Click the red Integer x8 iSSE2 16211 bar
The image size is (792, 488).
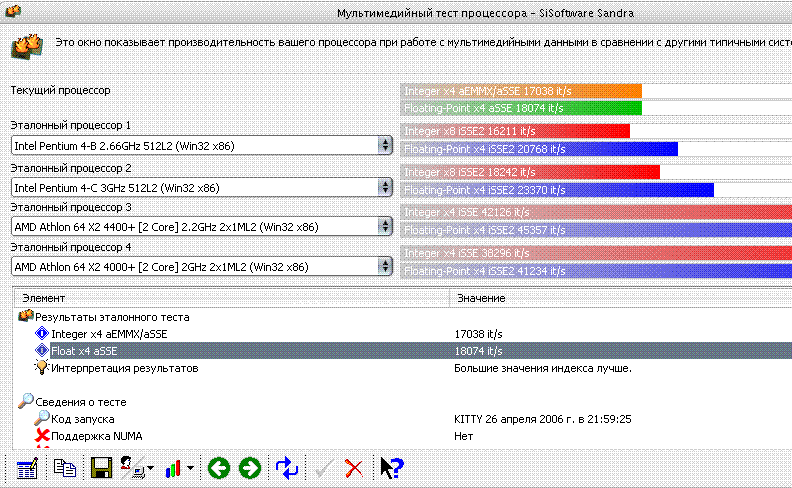(x=515, y=131)
